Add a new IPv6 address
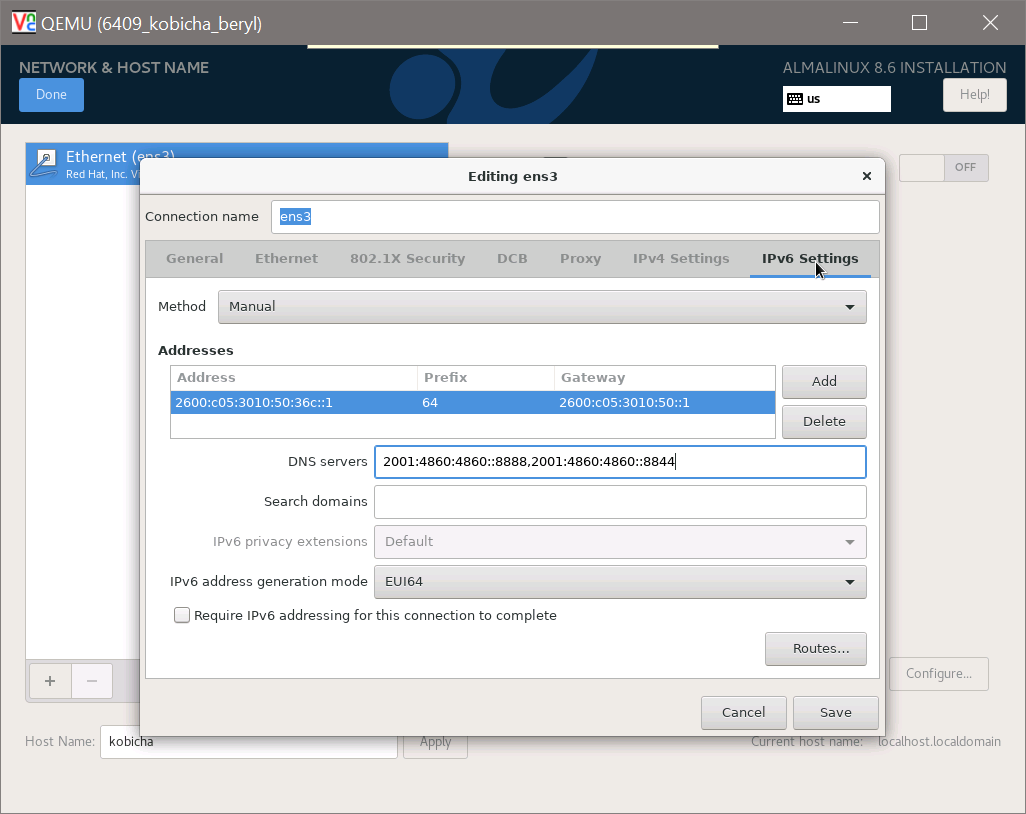The width and height of the screenshot is (1026, 814). tap(824, 381)
